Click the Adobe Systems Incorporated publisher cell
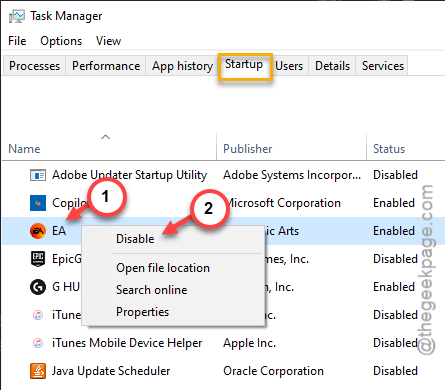This screenshot has width=445, height=390. click(292, 175)
